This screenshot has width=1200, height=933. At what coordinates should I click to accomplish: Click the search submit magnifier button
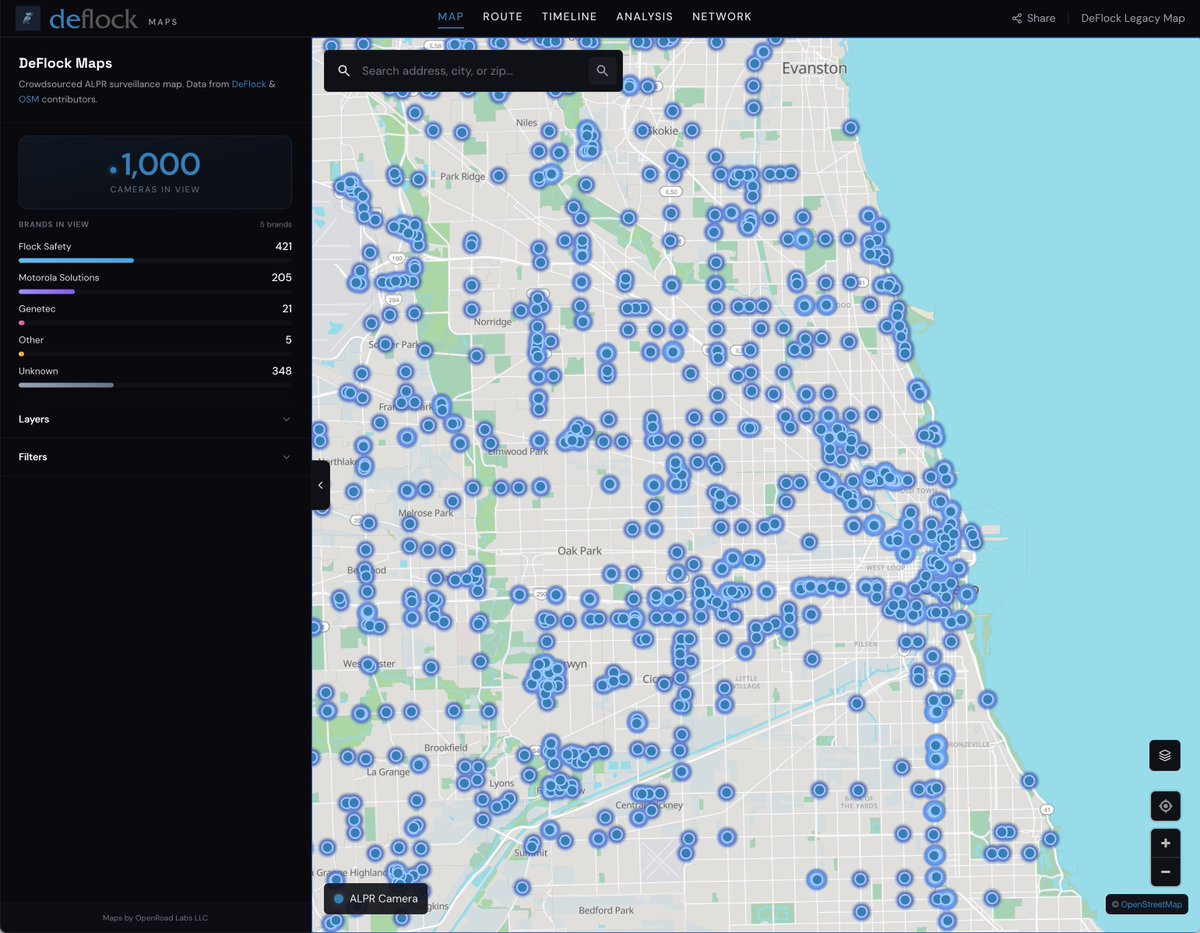tap(602, 71)
